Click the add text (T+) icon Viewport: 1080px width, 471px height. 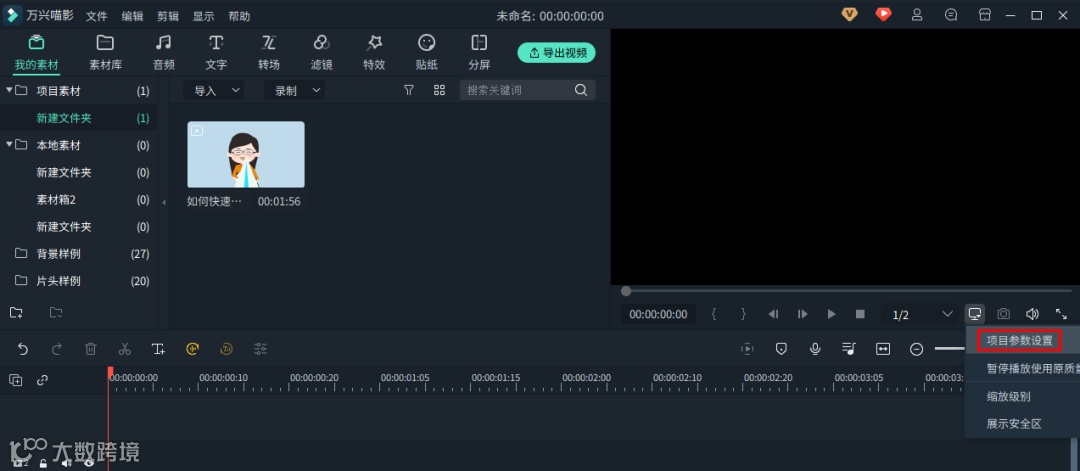pyautogui.click(x=158, y=349)
